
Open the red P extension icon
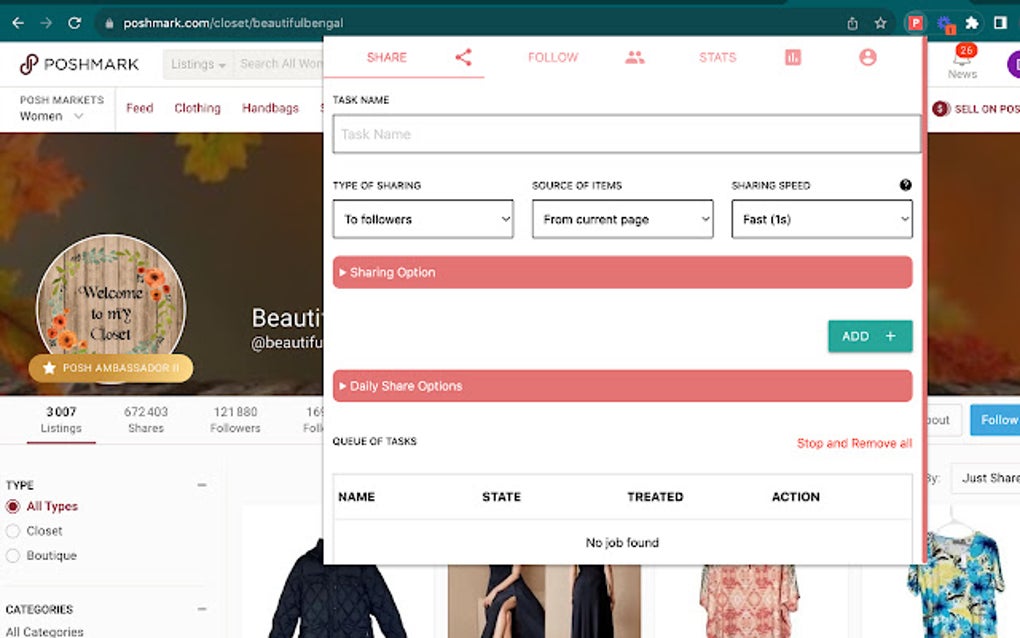915,23
